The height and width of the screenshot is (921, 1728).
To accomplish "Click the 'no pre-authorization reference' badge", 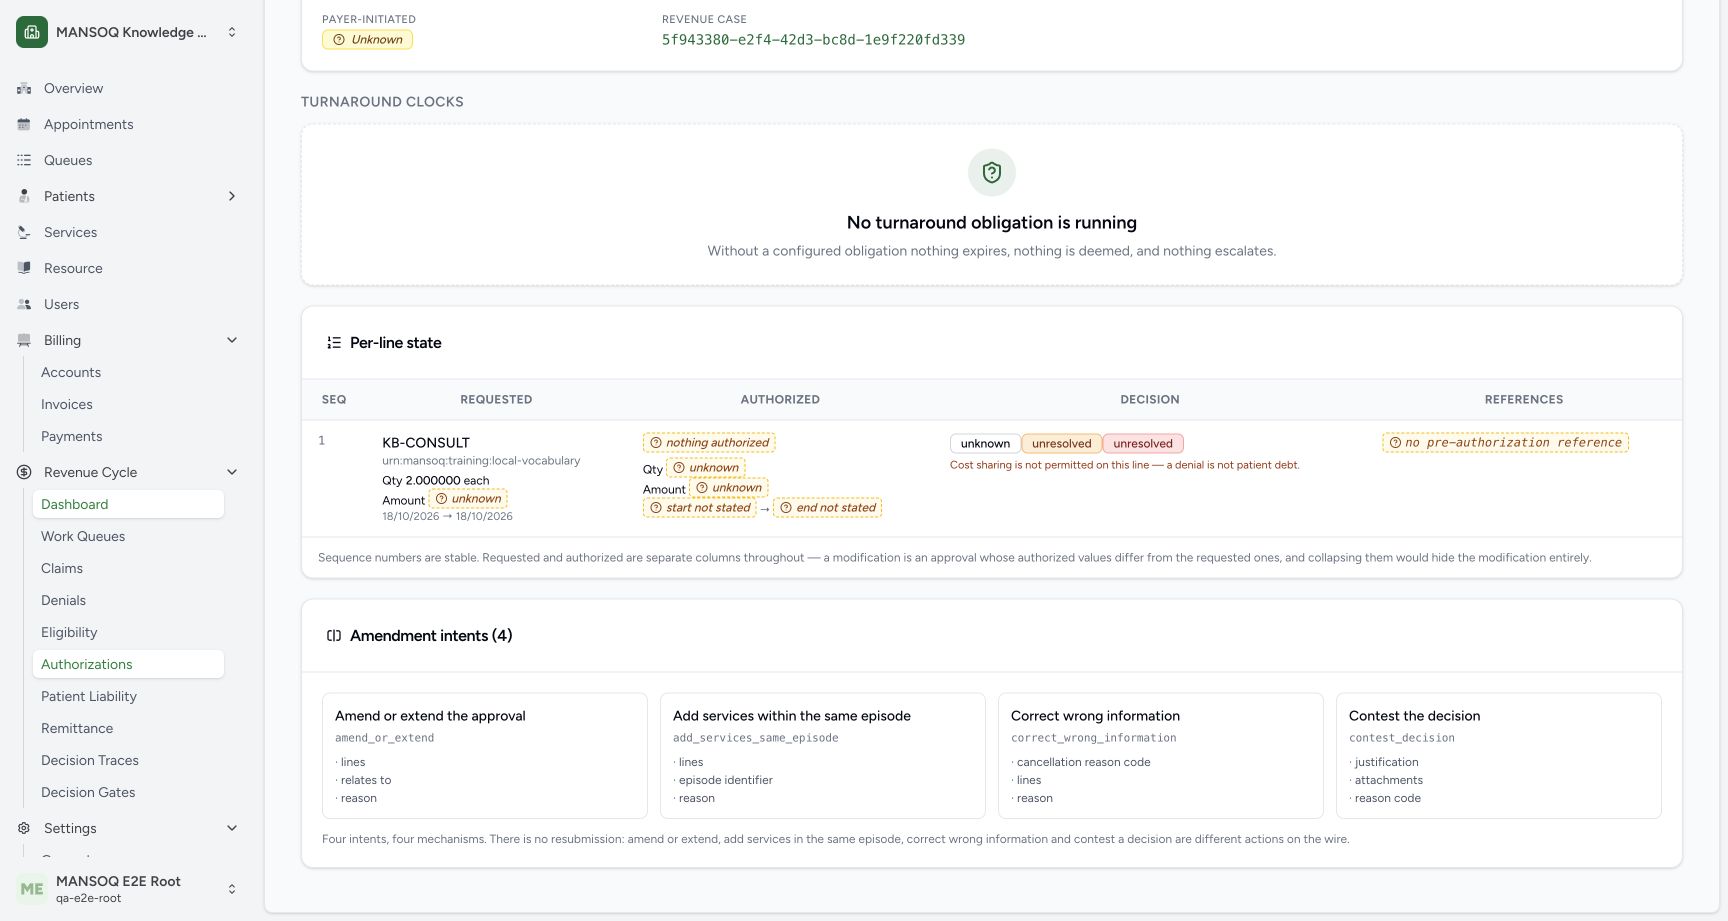I will tap(1505, 443).
